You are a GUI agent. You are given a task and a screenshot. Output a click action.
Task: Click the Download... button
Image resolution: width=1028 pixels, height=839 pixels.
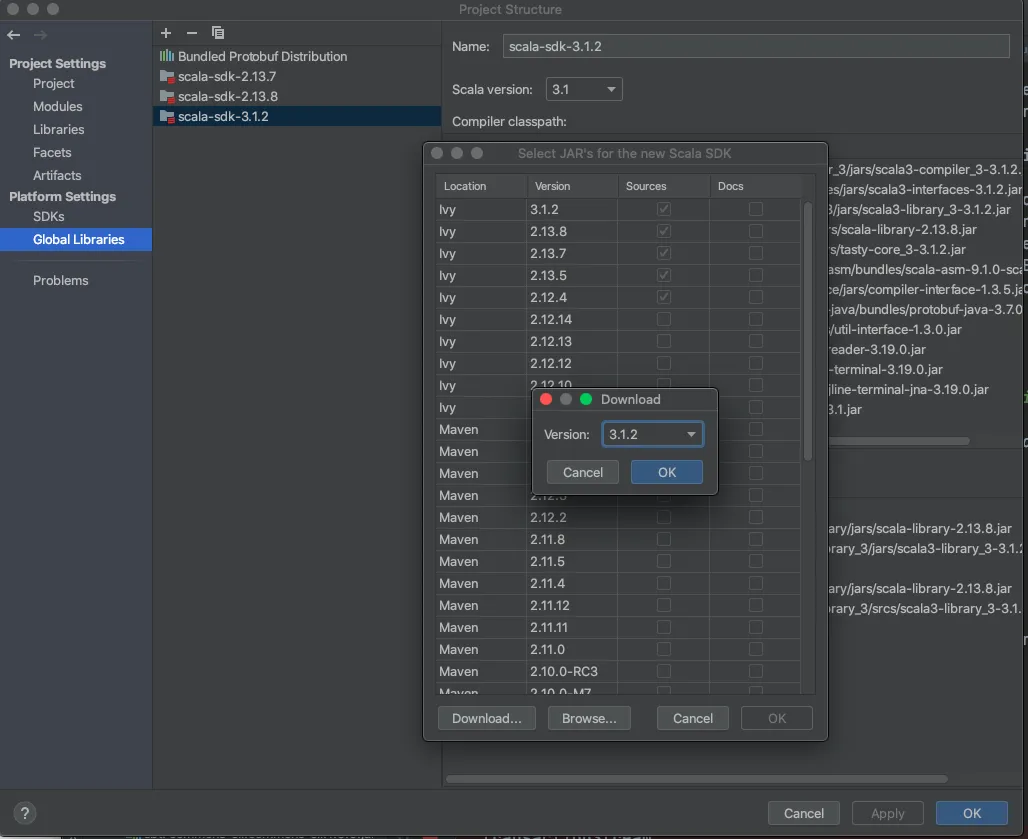[x=486, y=718]
